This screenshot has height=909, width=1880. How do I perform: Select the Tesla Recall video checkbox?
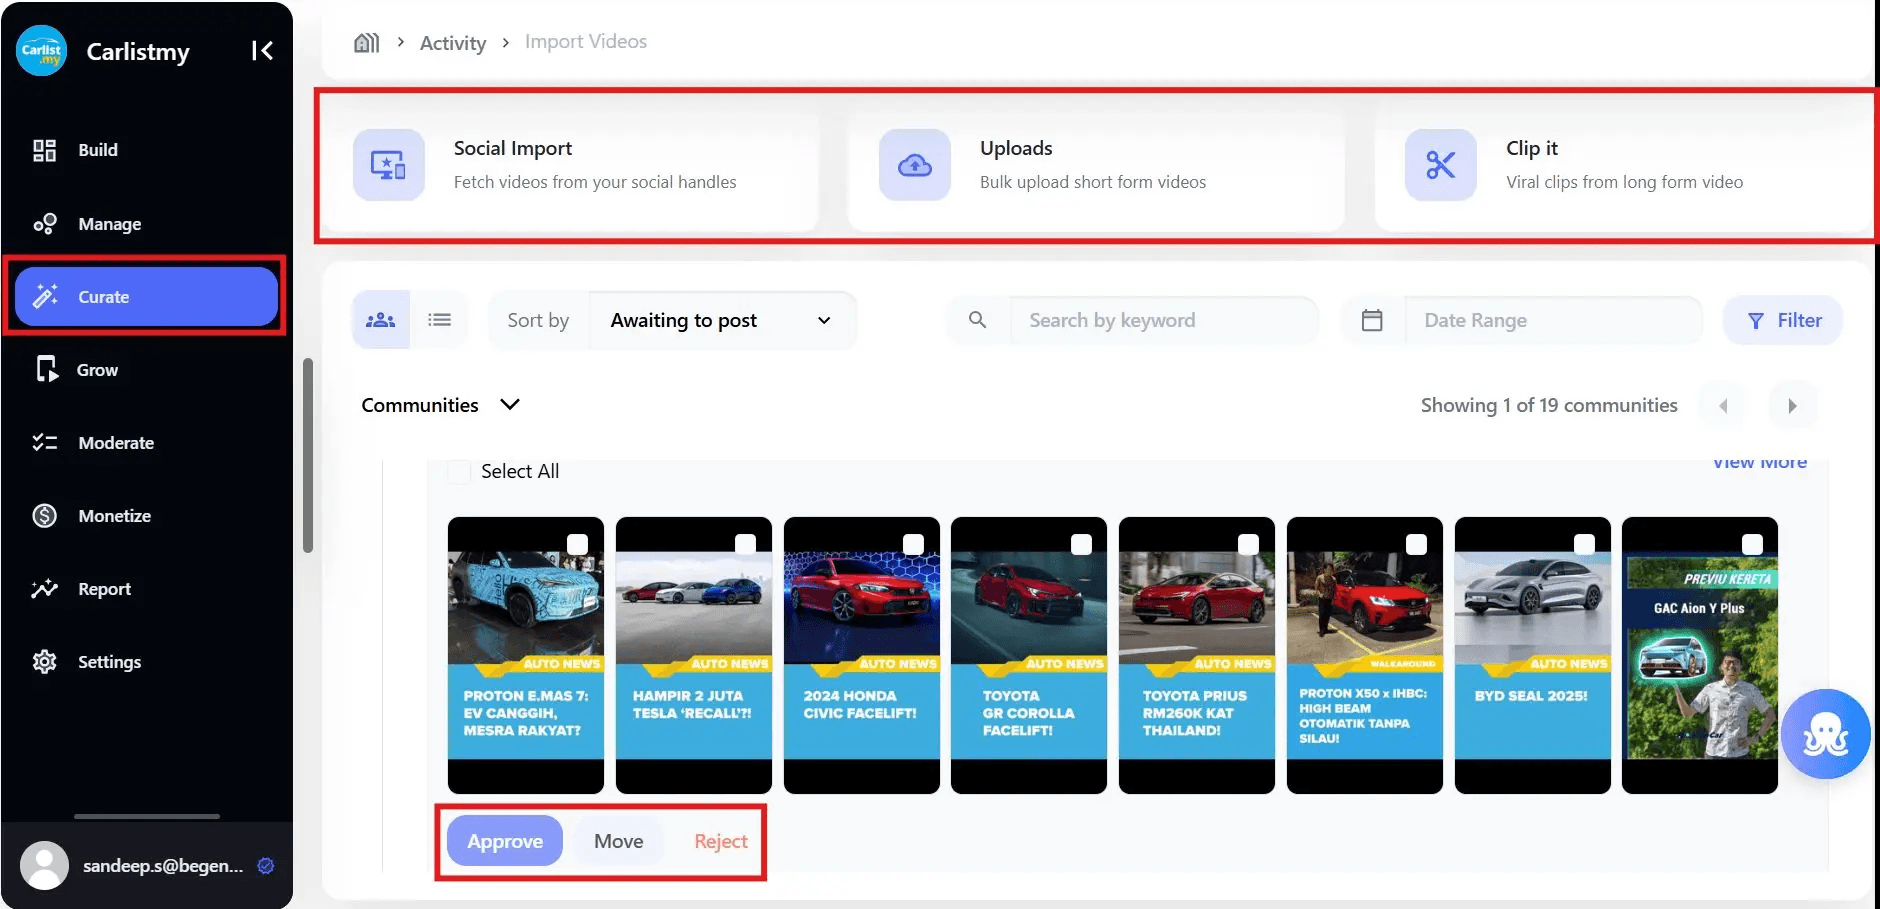click(x=745, y=544)
